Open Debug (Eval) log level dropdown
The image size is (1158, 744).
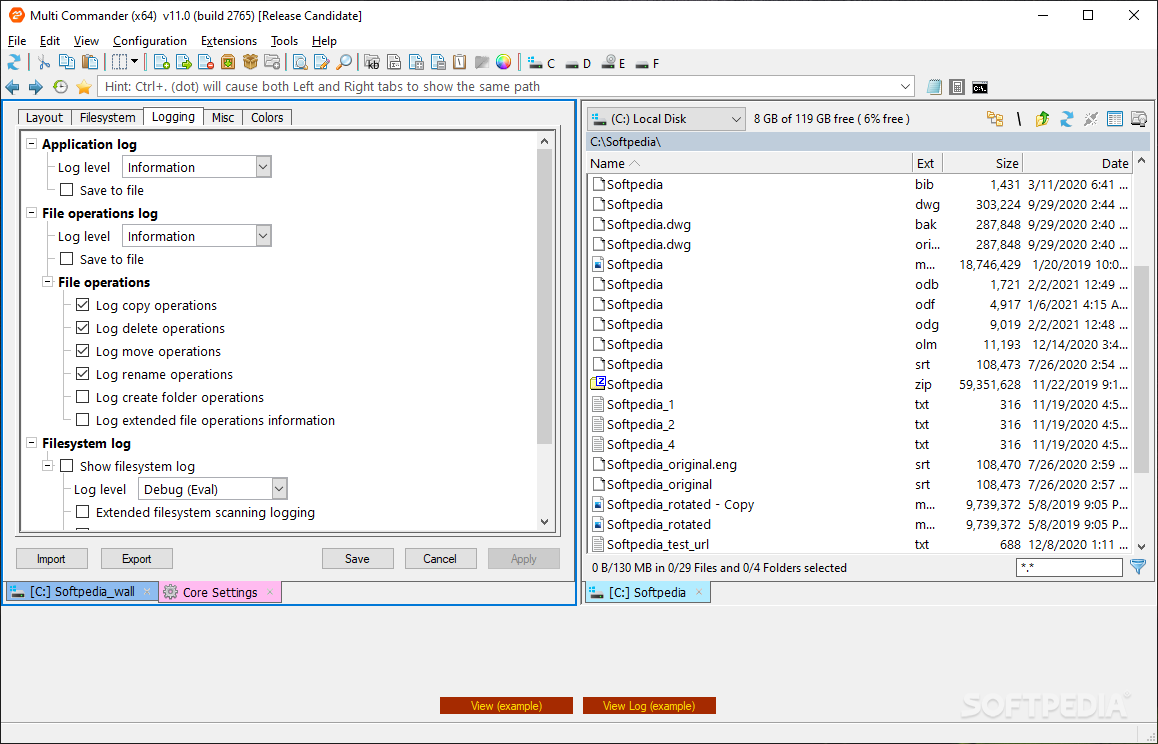pos(279,488)
